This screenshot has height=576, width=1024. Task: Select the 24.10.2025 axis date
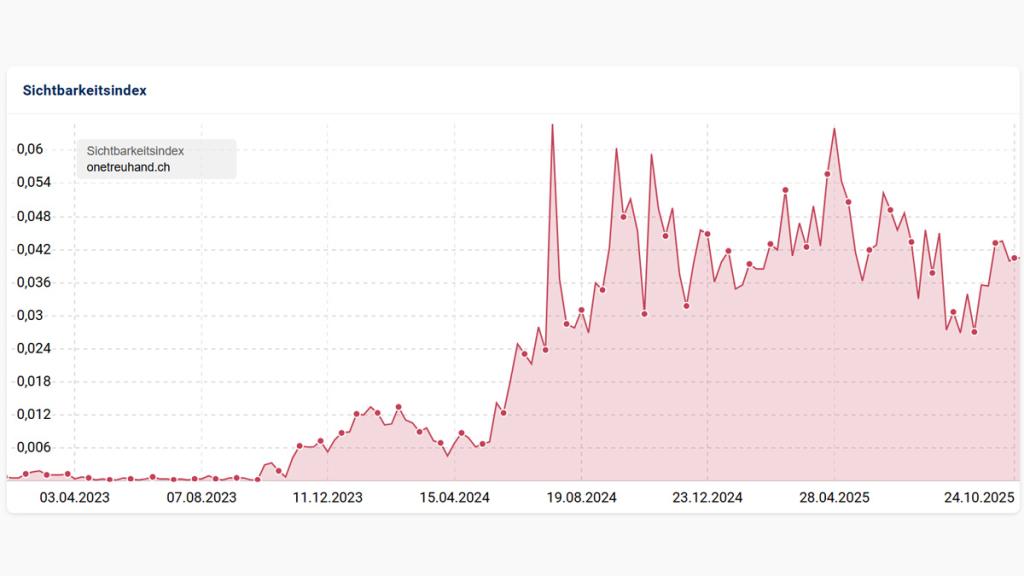[981, 497]
